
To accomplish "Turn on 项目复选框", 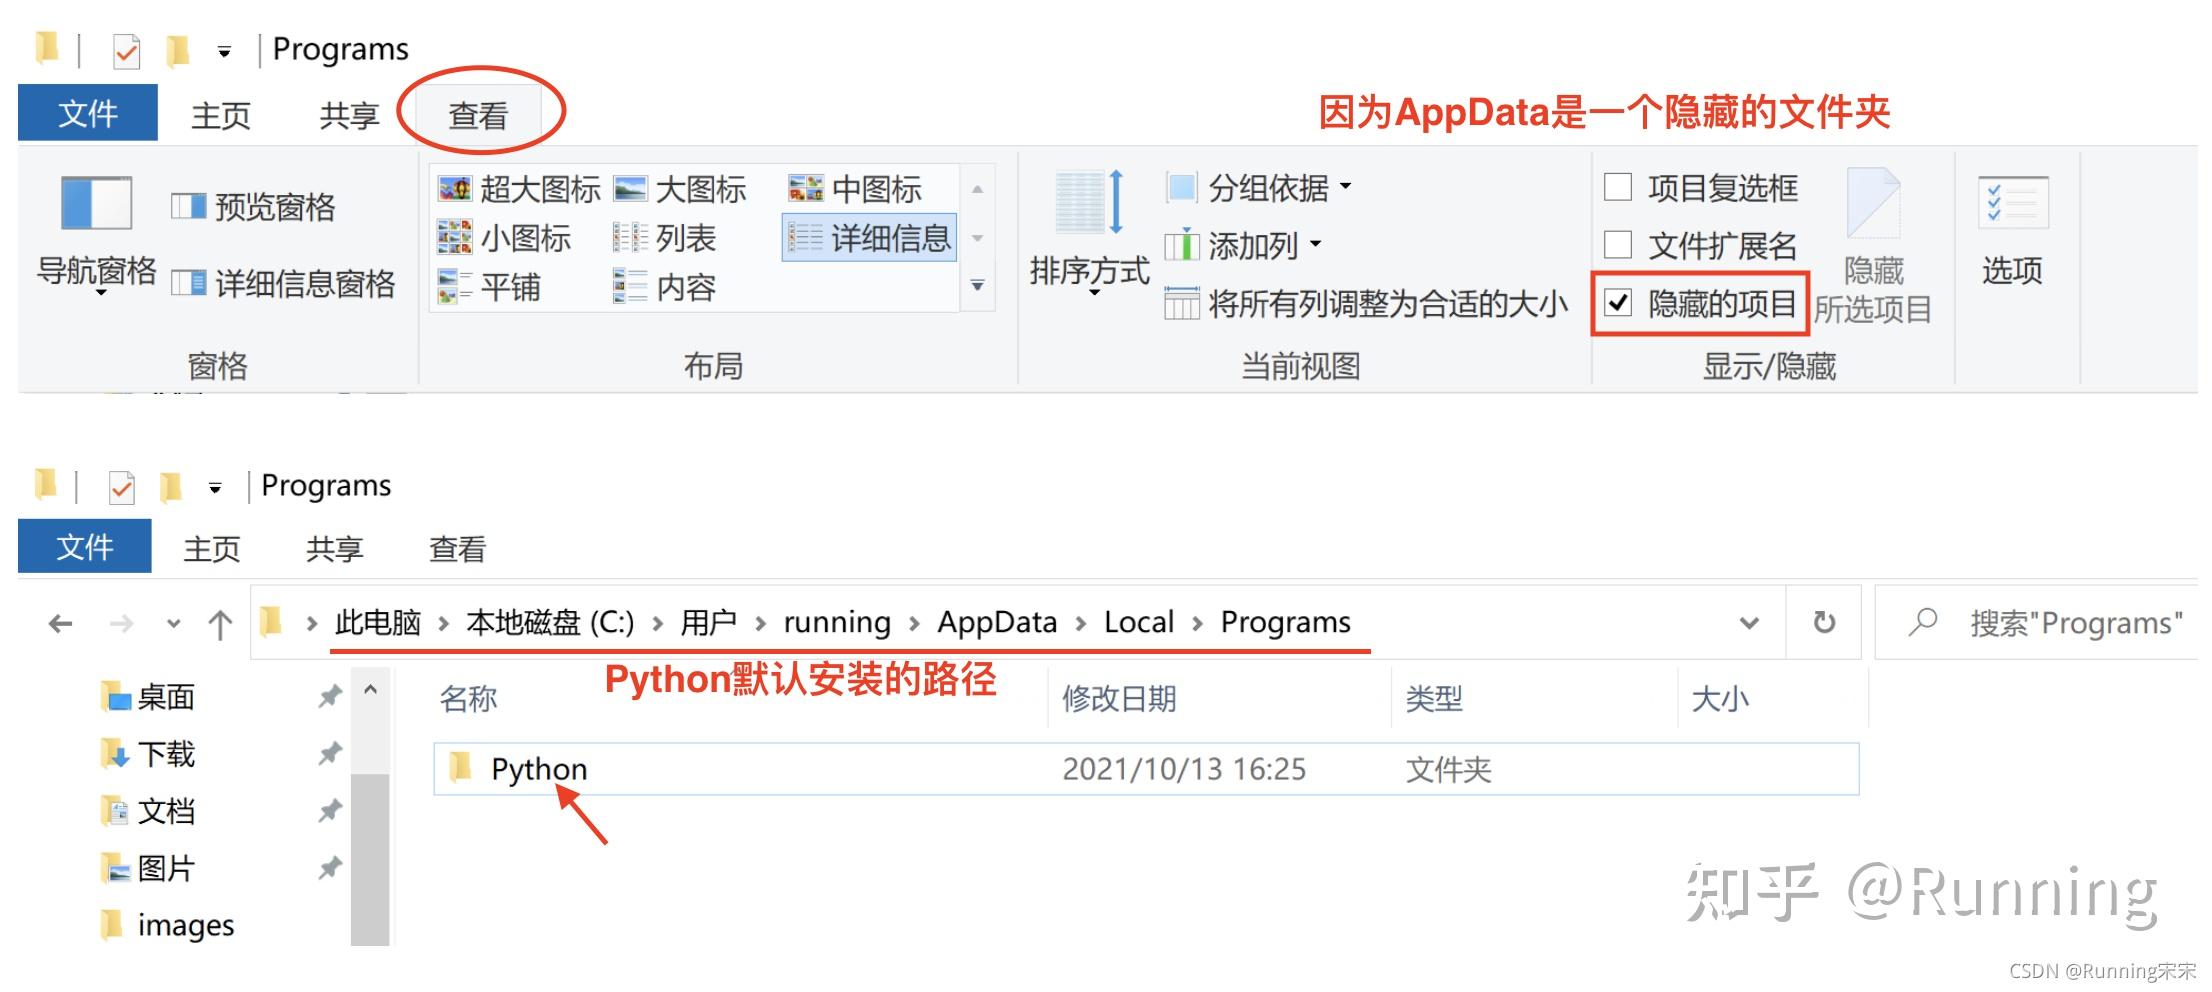I will 1617,187.
